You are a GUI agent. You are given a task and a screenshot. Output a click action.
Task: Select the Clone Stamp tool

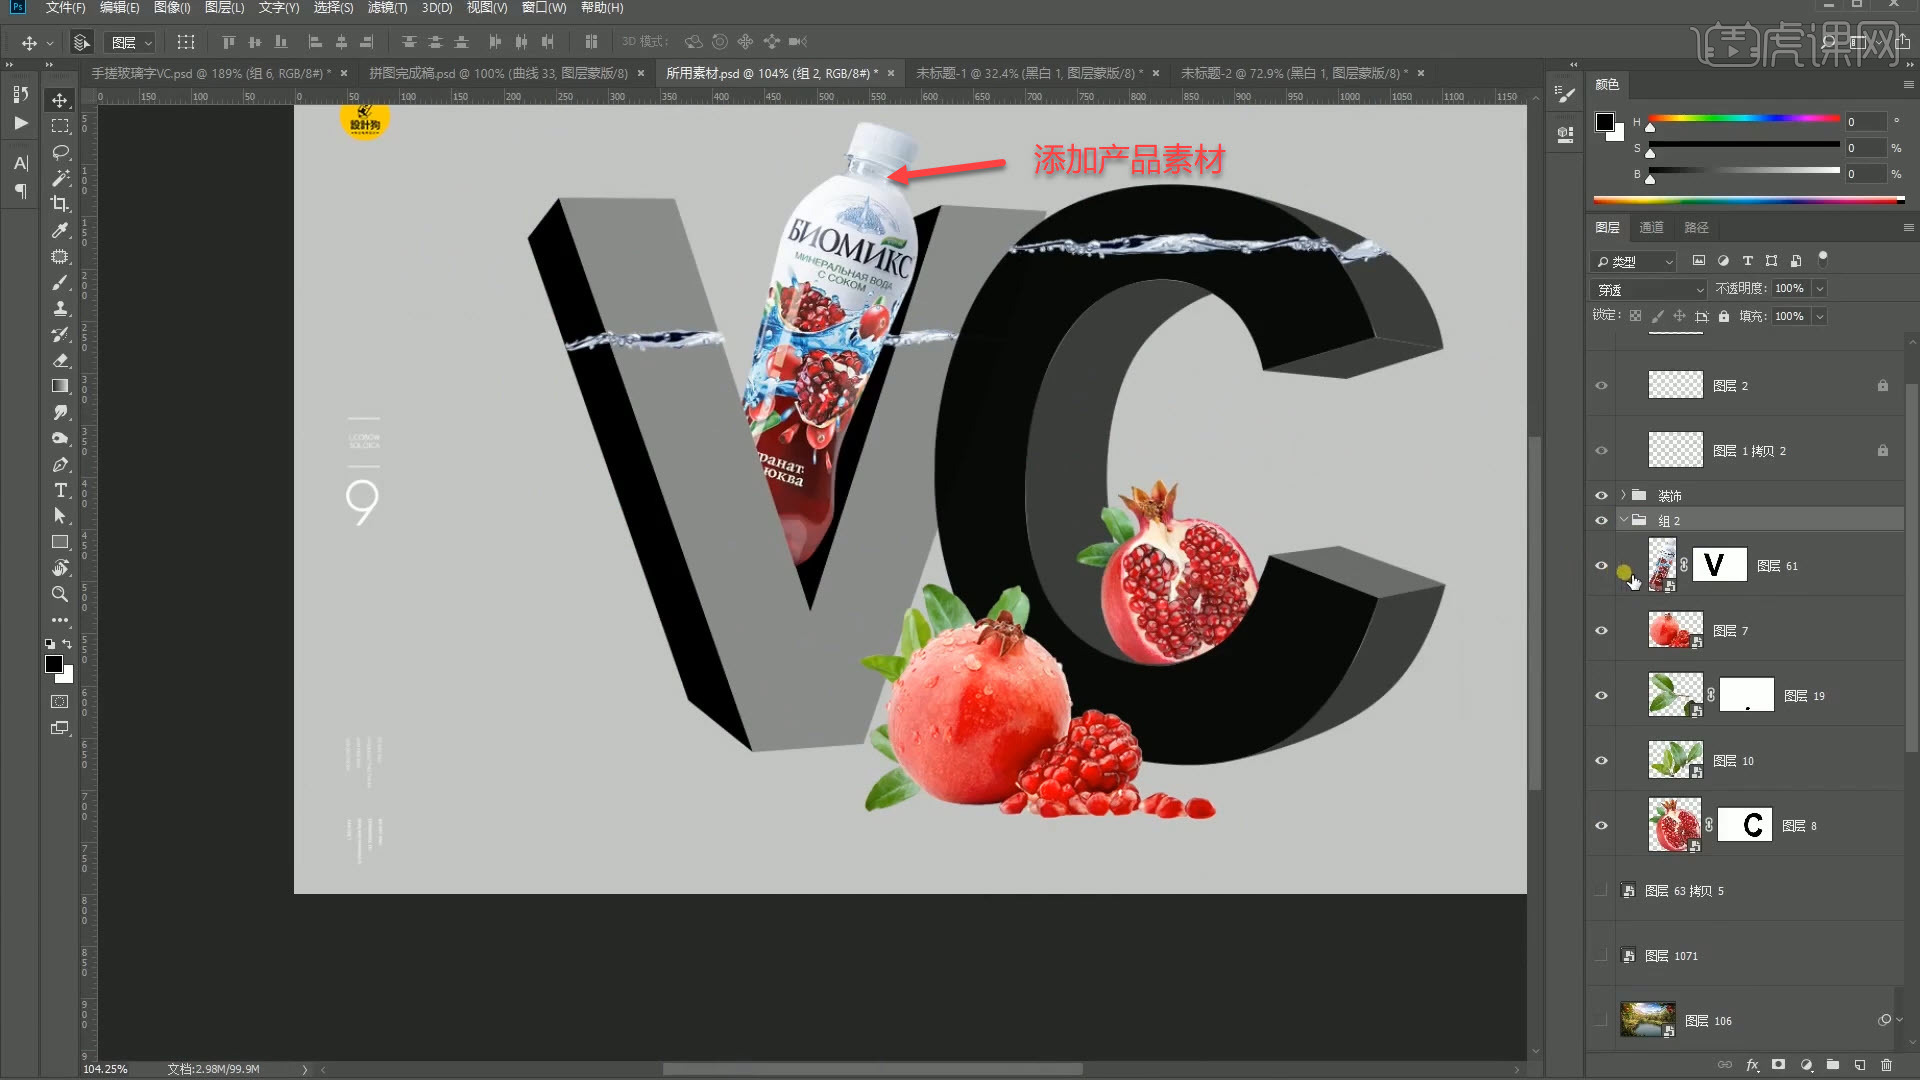point(60,309)
